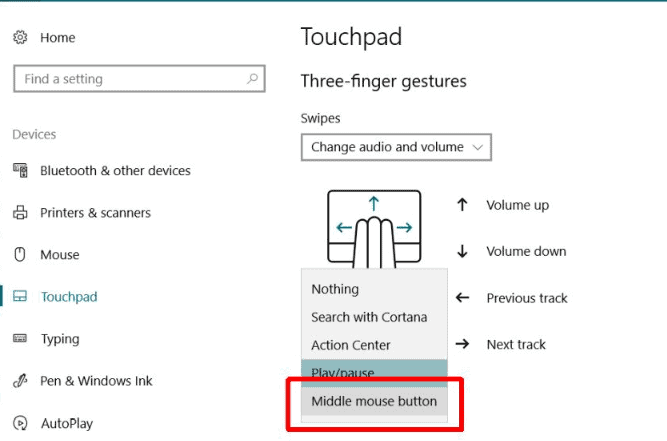
Task: Click the Pen & Windows Ink icon
Action: pos(20,380)
